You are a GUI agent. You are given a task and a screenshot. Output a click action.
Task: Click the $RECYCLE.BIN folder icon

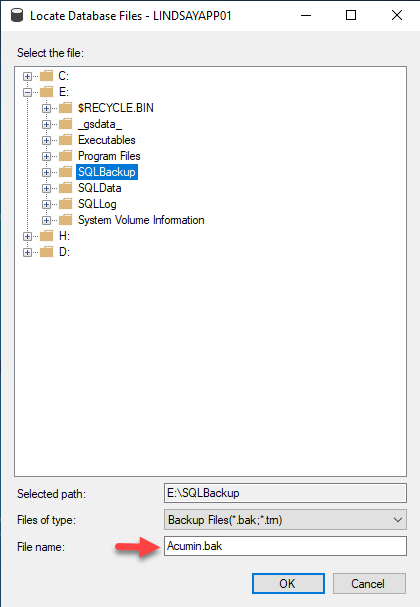65,108
